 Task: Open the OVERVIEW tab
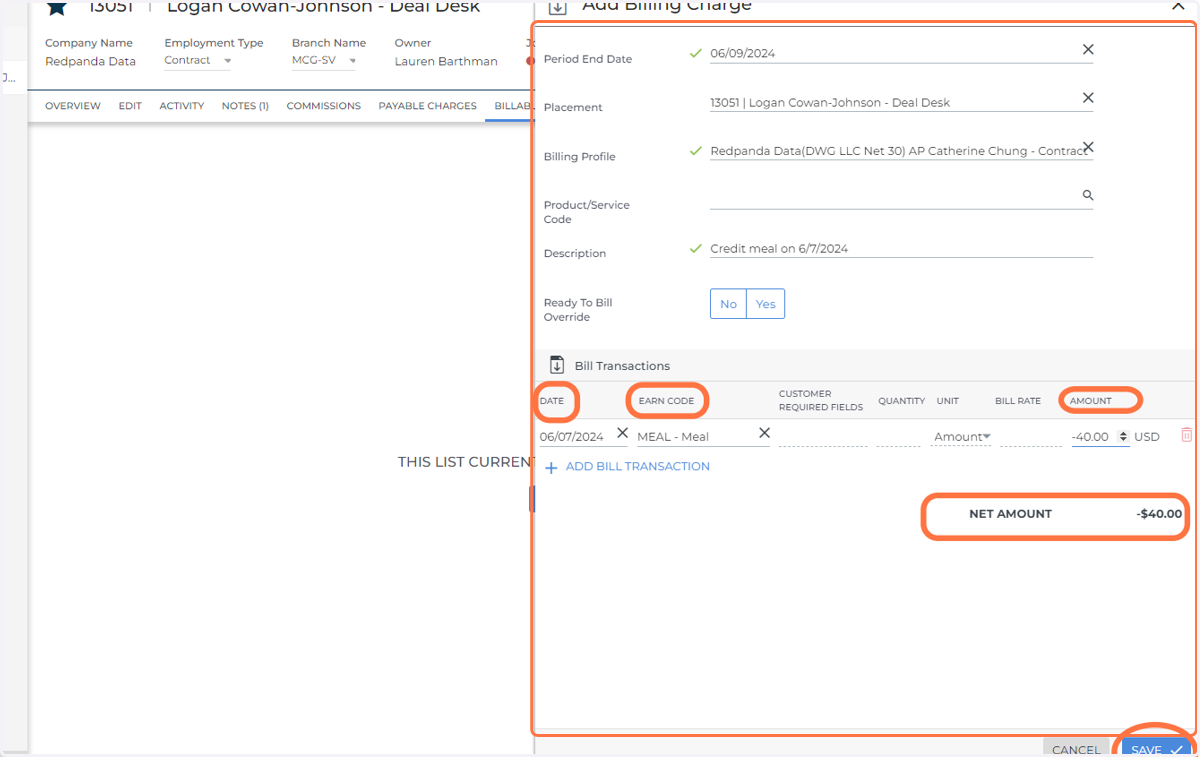(73, 106)
